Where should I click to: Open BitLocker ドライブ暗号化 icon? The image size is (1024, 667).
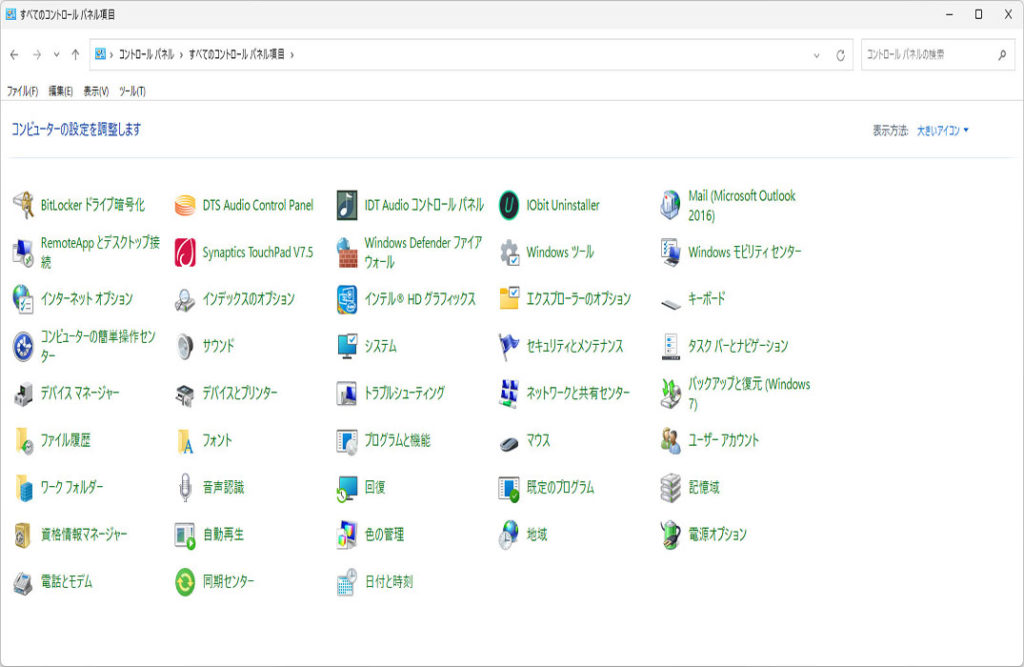(23, 205)
